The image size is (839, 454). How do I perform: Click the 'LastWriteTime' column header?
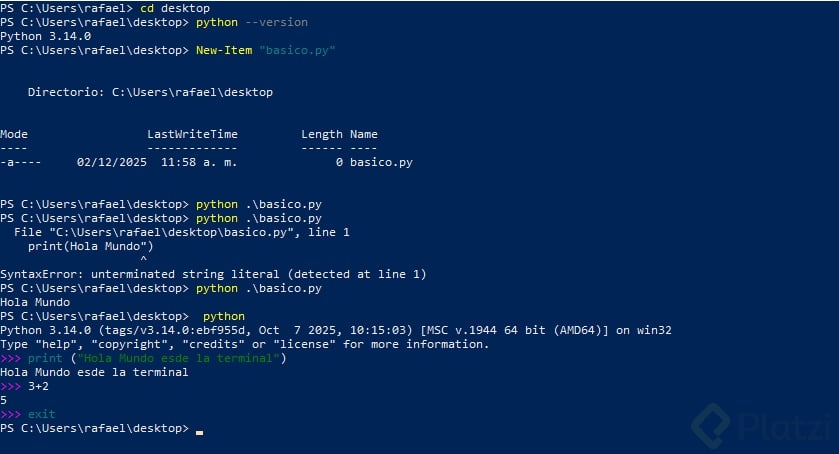pos(192,134)
